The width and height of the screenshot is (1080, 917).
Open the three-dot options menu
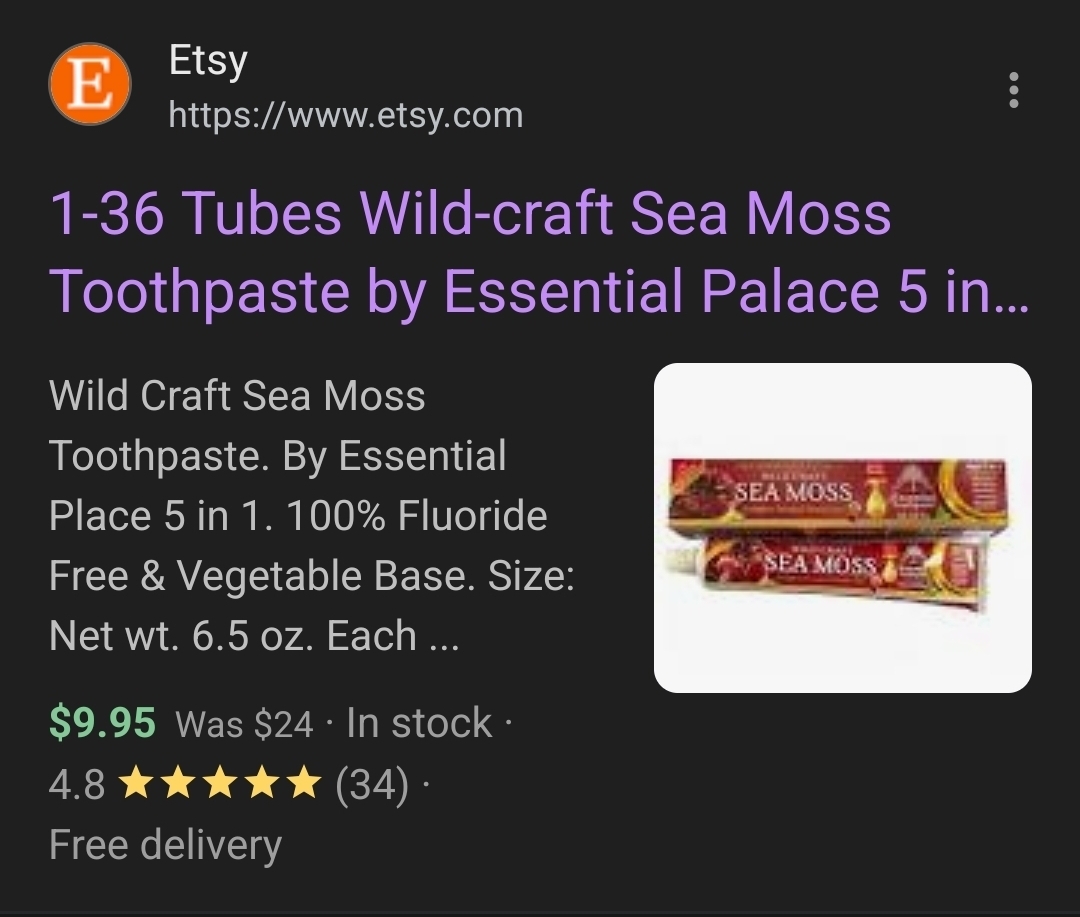click(1013, 90)
